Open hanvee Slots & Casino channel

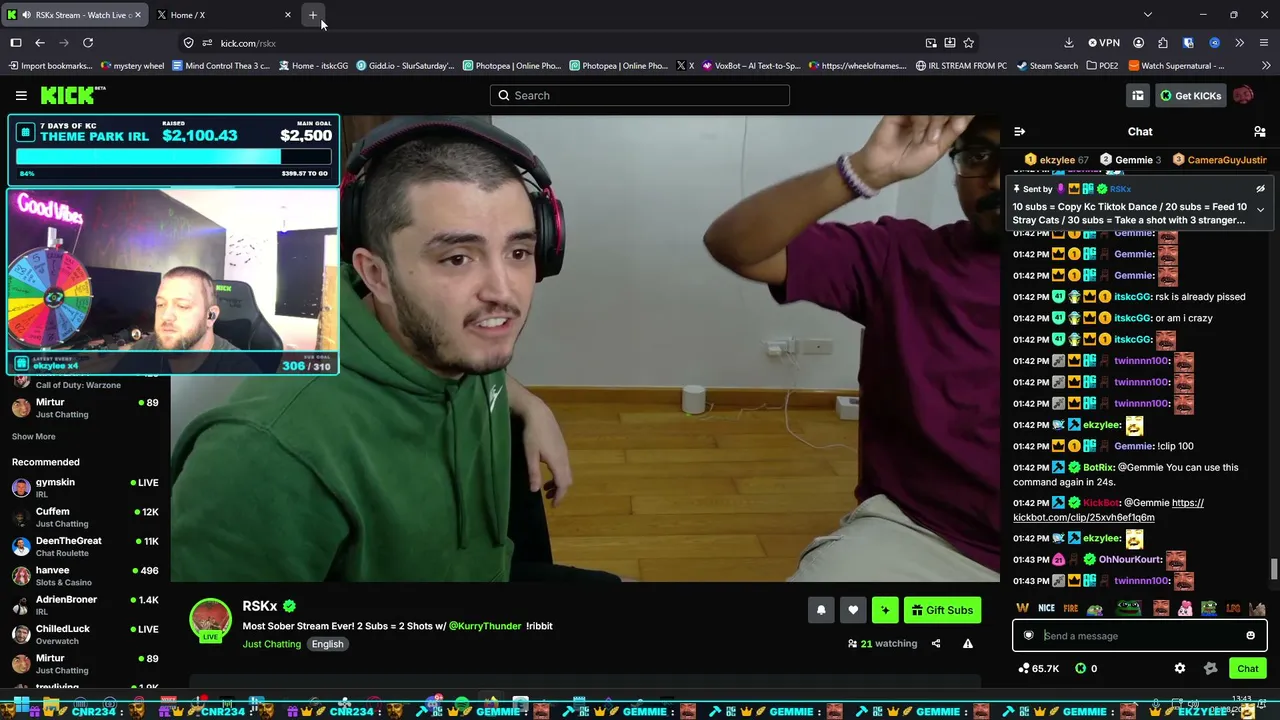tap(85, 576)
